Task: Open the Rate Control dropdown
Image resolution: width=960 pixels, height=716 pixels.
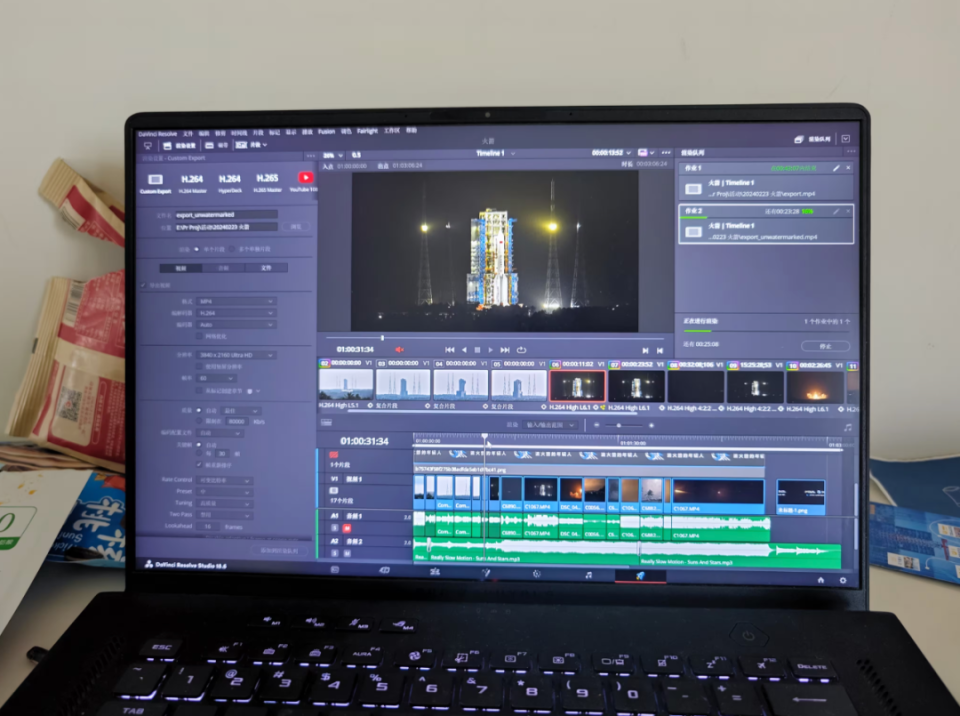Action: [225, 480]
